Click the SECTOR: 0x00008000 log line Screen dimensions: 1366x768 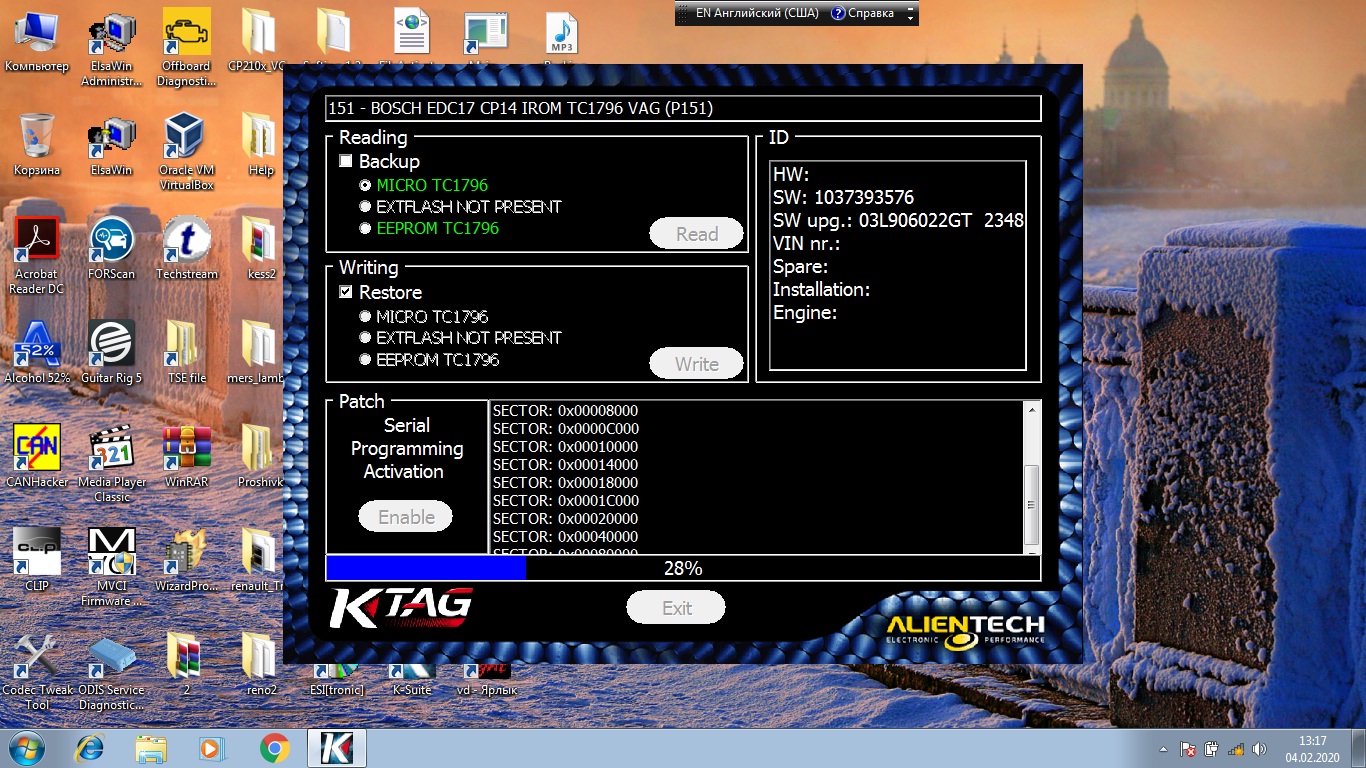[x=566, y=411]
